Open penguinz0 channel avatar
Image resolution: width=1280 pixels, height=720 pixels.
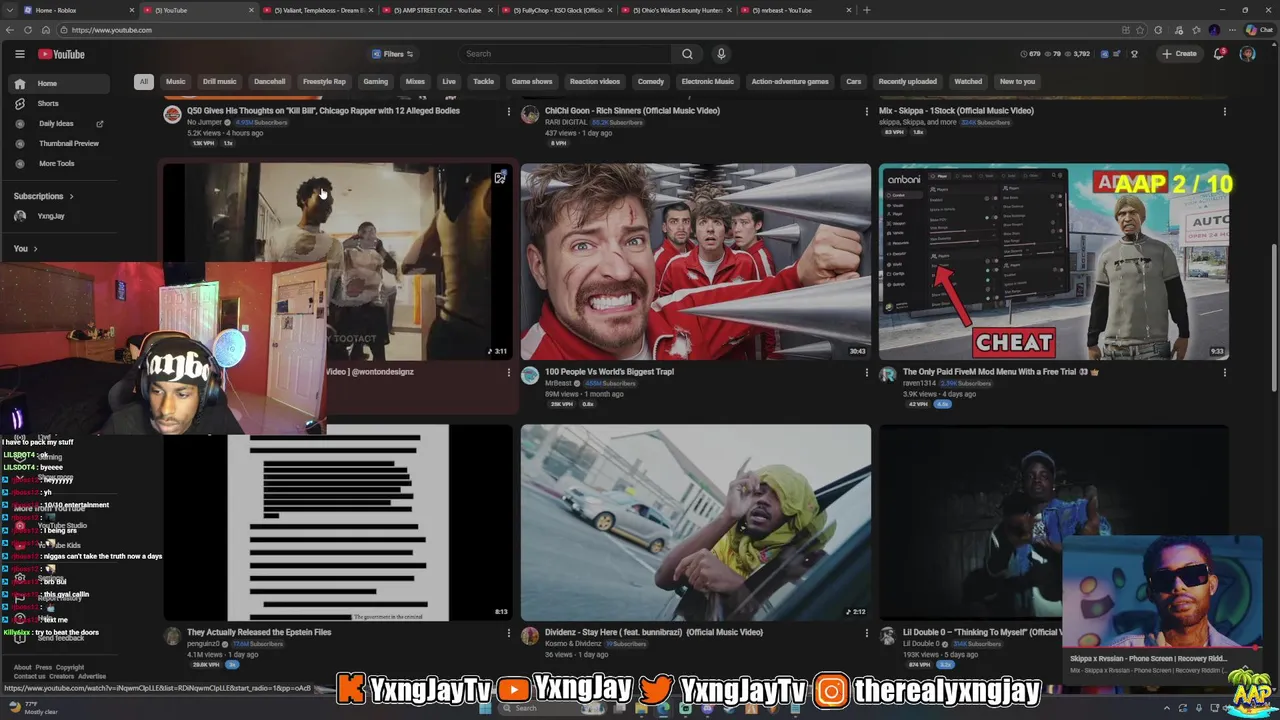(x=172, y=637)
